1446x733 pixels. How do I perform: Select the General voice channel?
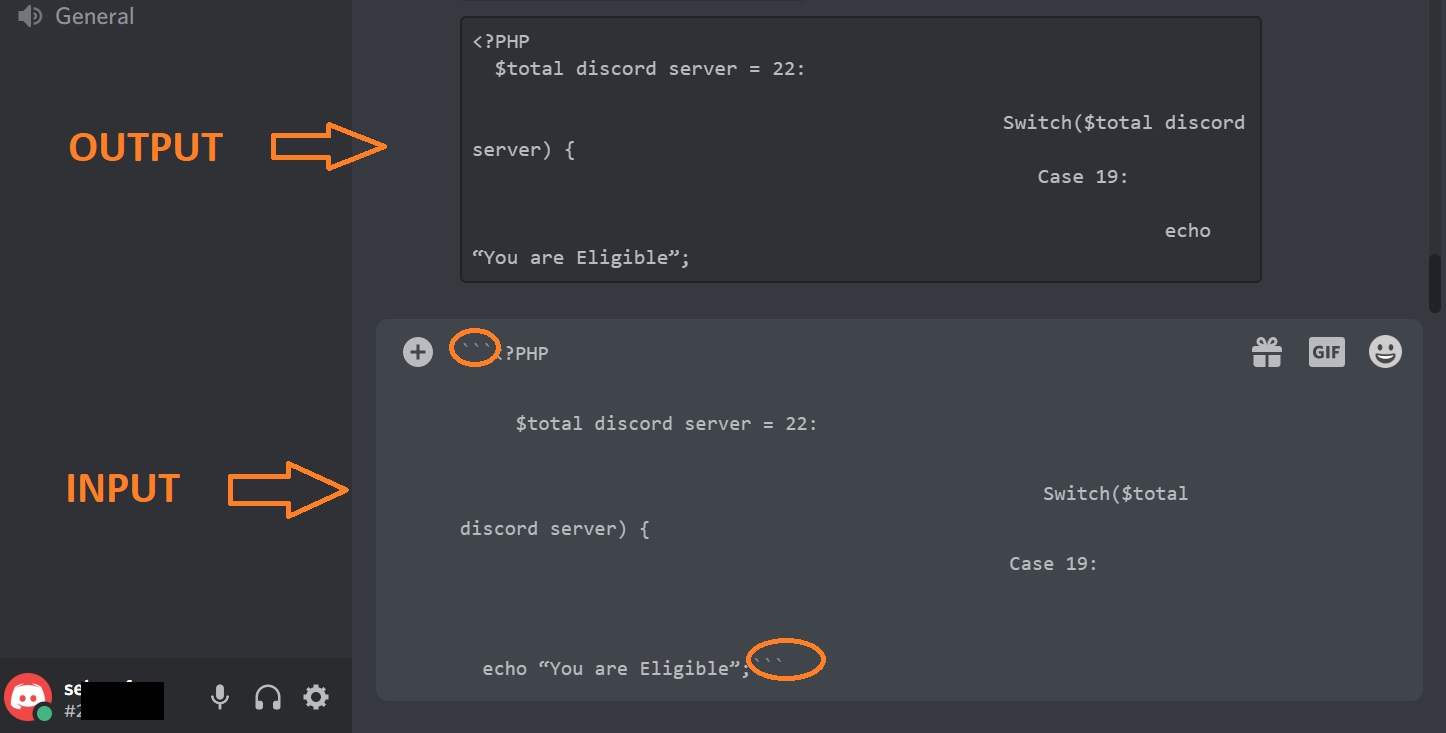click(x=95, y=15)
